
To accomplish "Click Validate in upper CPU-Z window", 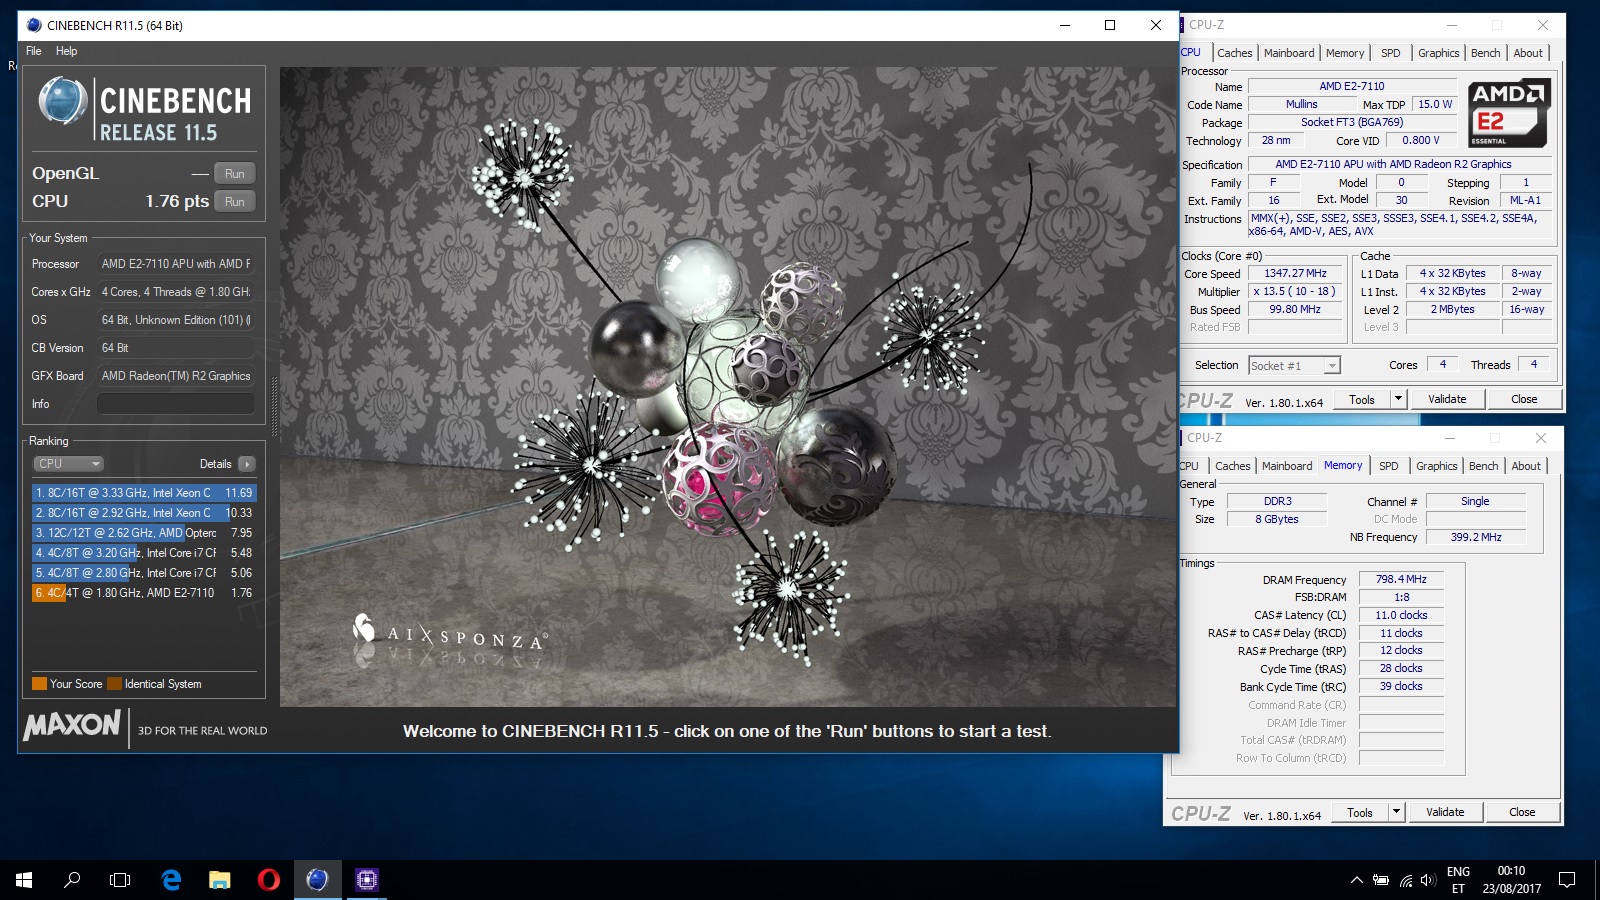I will [x=1447, y=399].
